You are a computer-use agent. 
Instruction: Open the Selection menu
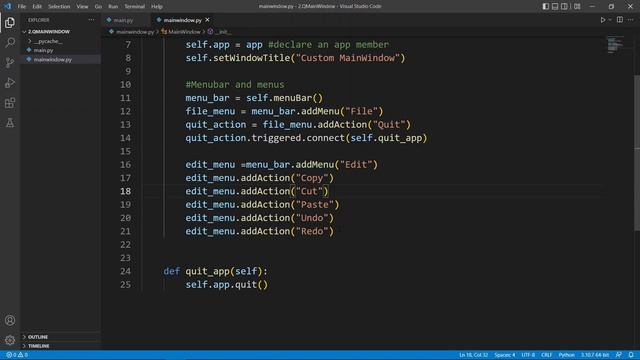[59, 7]
